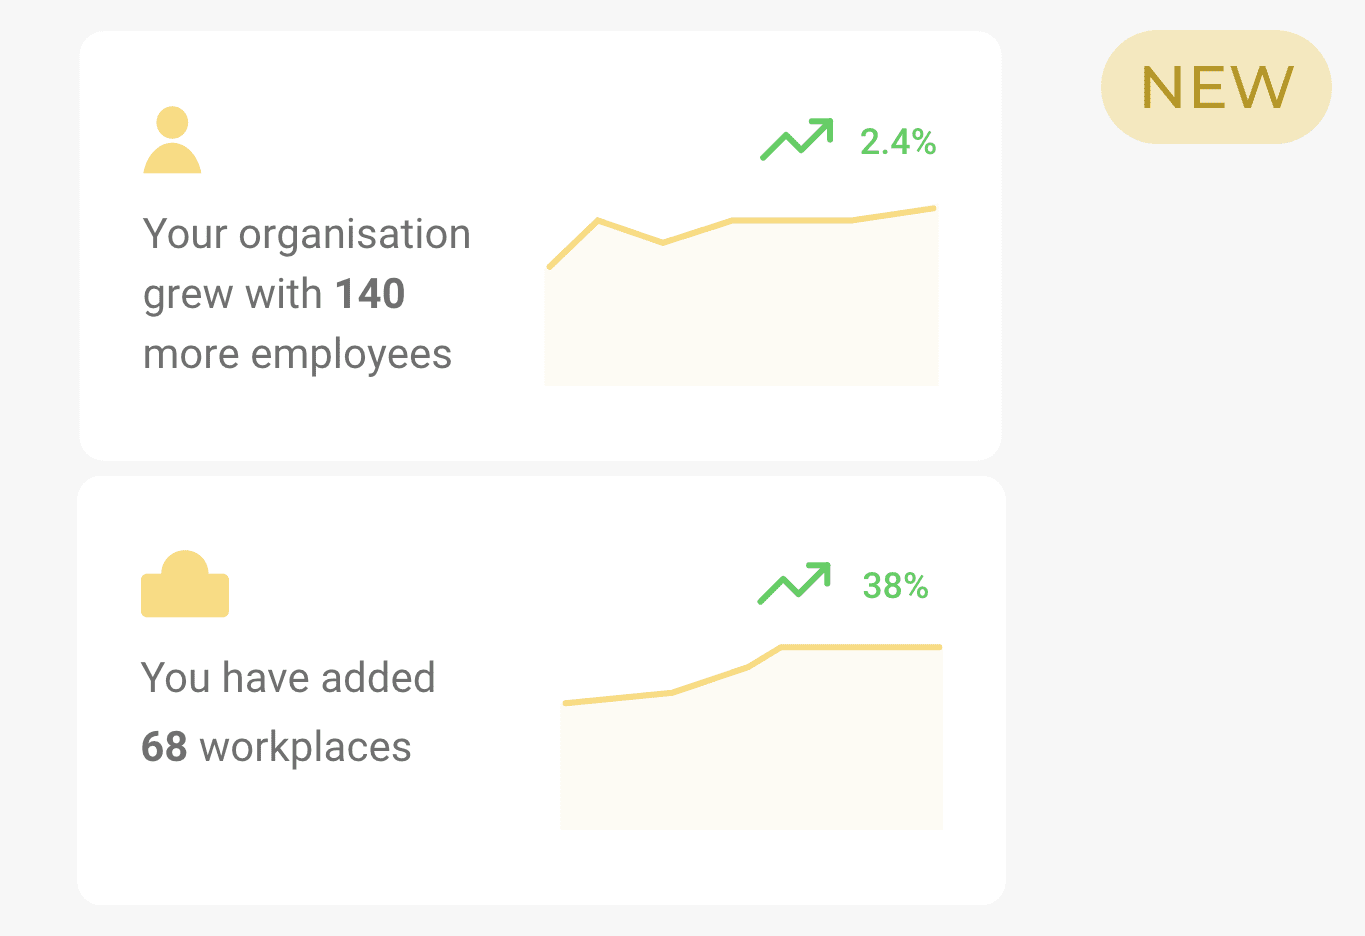This screenshot has height=936, width=1365.
Task: Click the words "more employees"
Action: [297, 354]
